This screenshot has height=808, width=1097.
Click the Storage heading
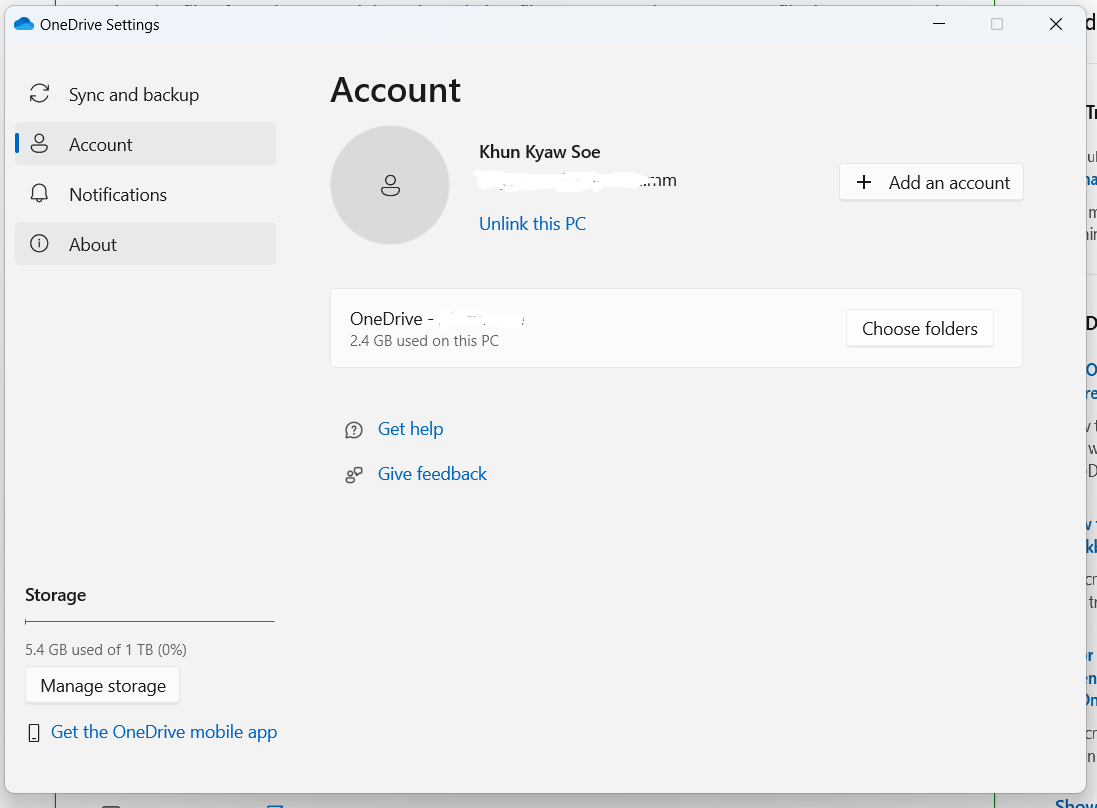pyautogui.click(x=56, y=595)
